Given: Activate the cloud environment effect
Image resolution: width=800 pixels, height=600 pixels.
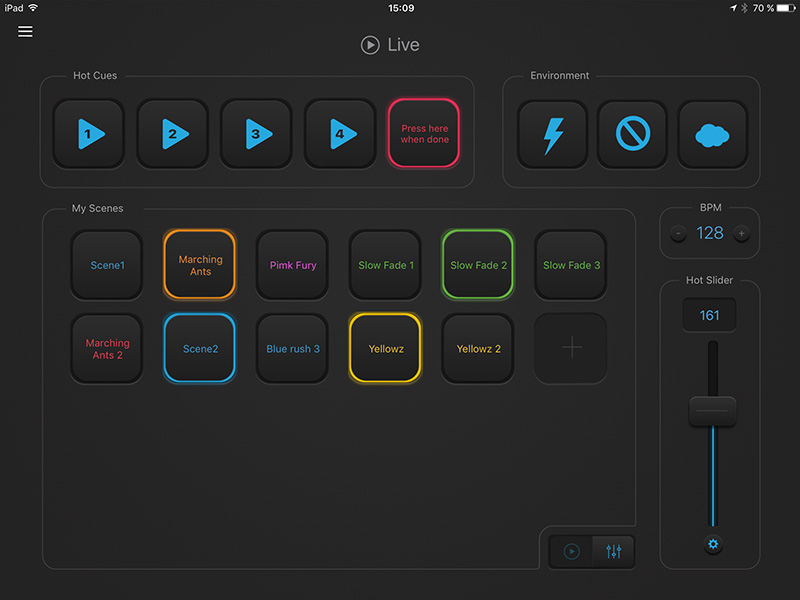Looking at the screenshot, I should point(712,134).
